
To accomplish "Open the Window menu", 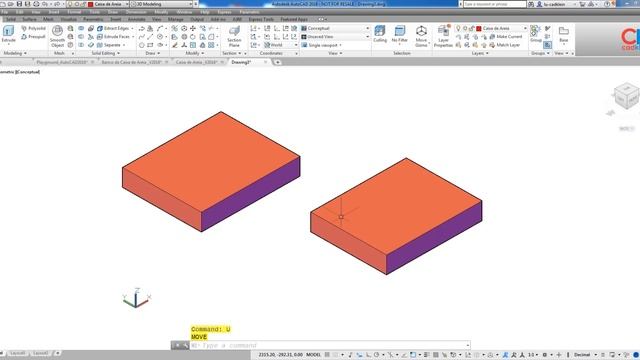I will 184,12.
